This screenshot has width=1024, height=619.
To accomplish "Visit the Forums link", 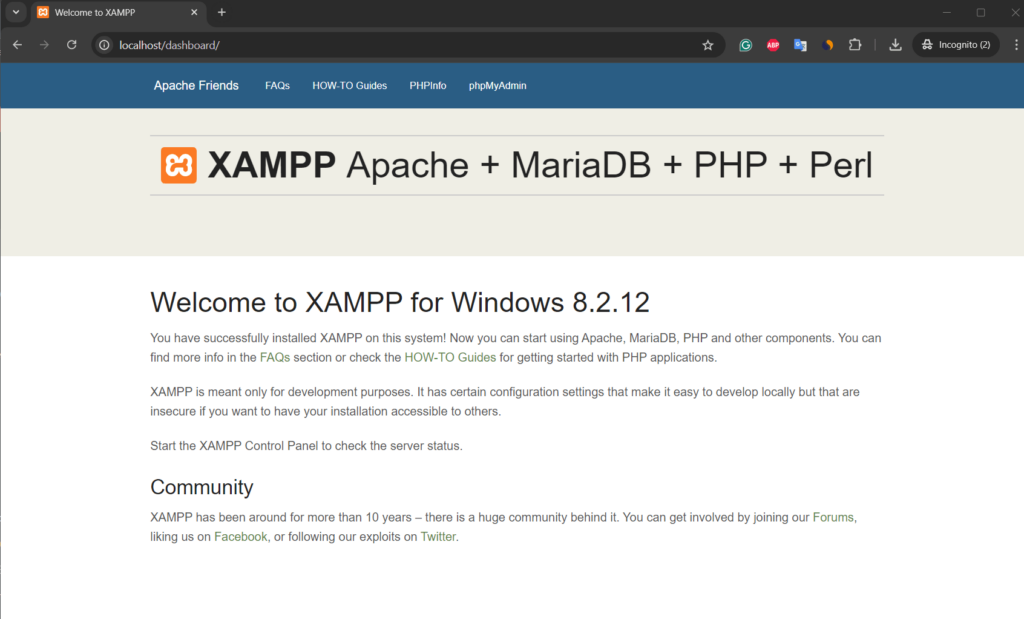I will click(x=833, y=517).
